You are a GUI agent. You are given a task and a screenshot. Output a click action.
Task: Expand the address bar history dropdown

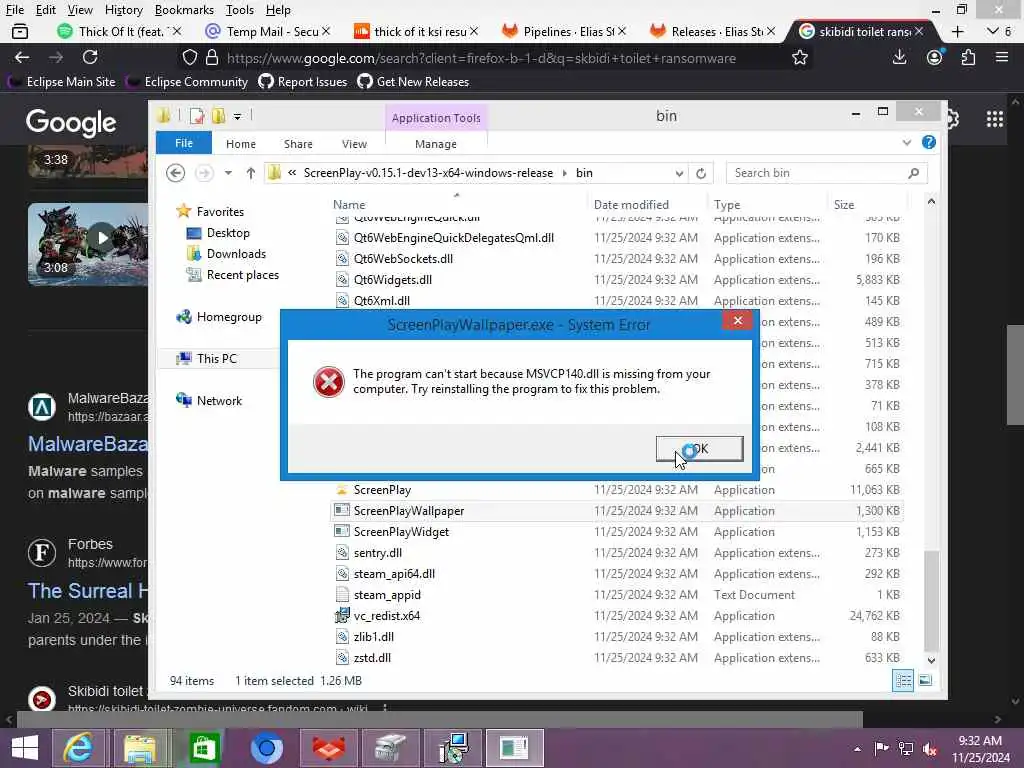(x=679, y=174)
